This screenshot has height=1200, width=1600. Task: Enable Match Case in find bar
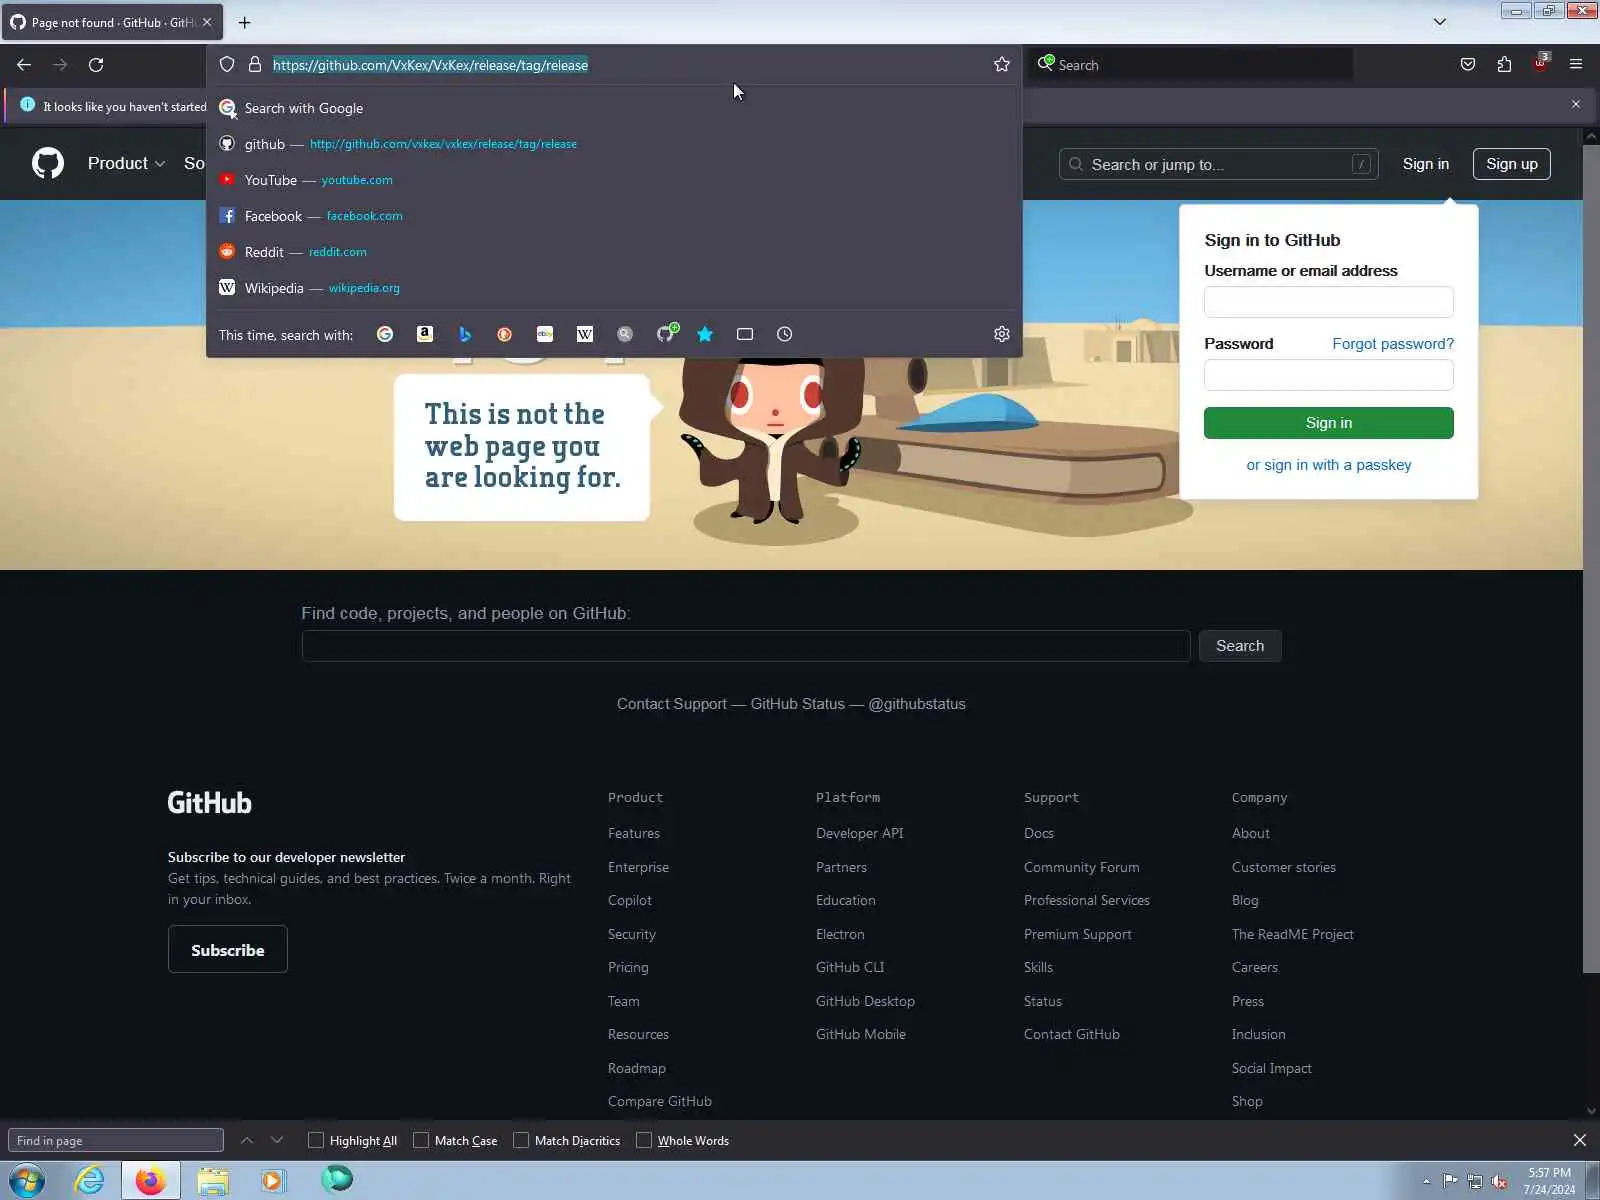point(455,1140)
